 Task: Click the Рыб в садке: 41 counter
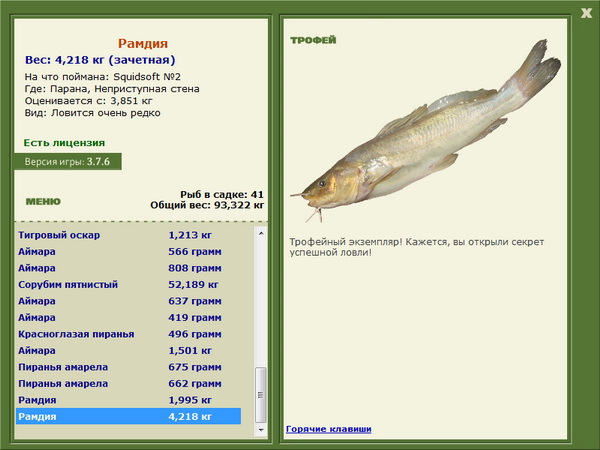222,194
